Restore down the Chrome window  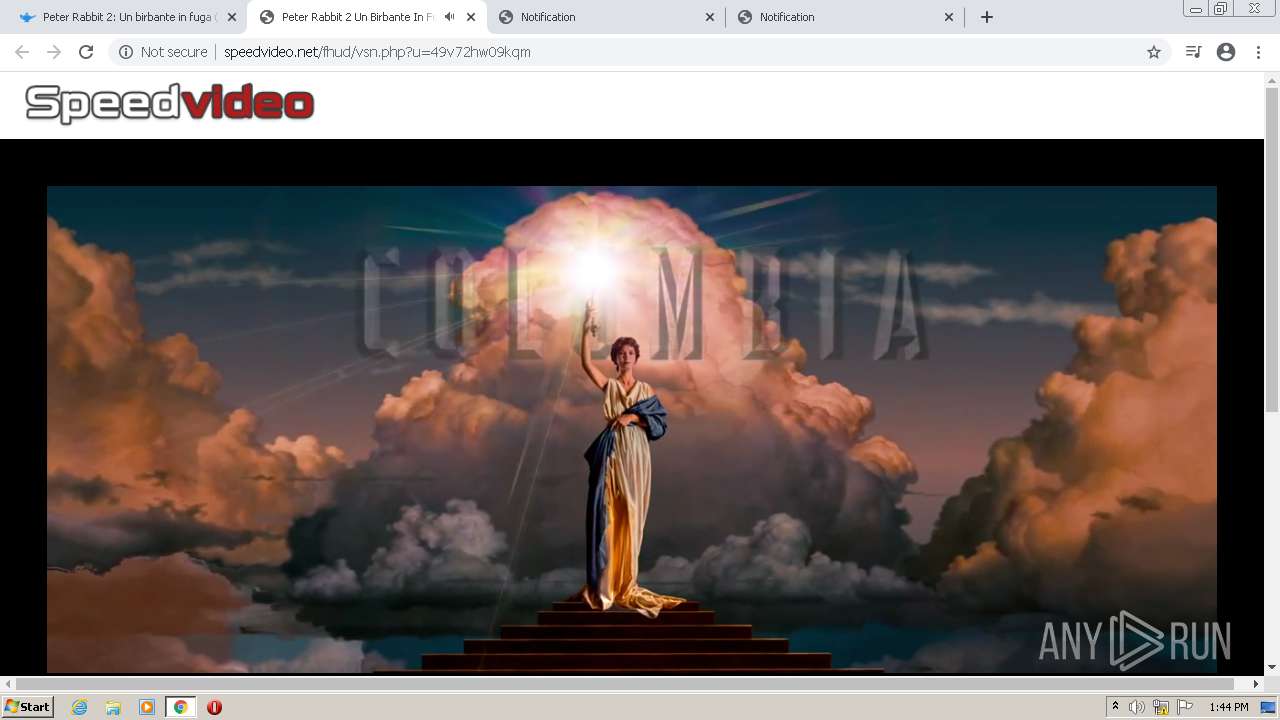(x=1221, y=9)
